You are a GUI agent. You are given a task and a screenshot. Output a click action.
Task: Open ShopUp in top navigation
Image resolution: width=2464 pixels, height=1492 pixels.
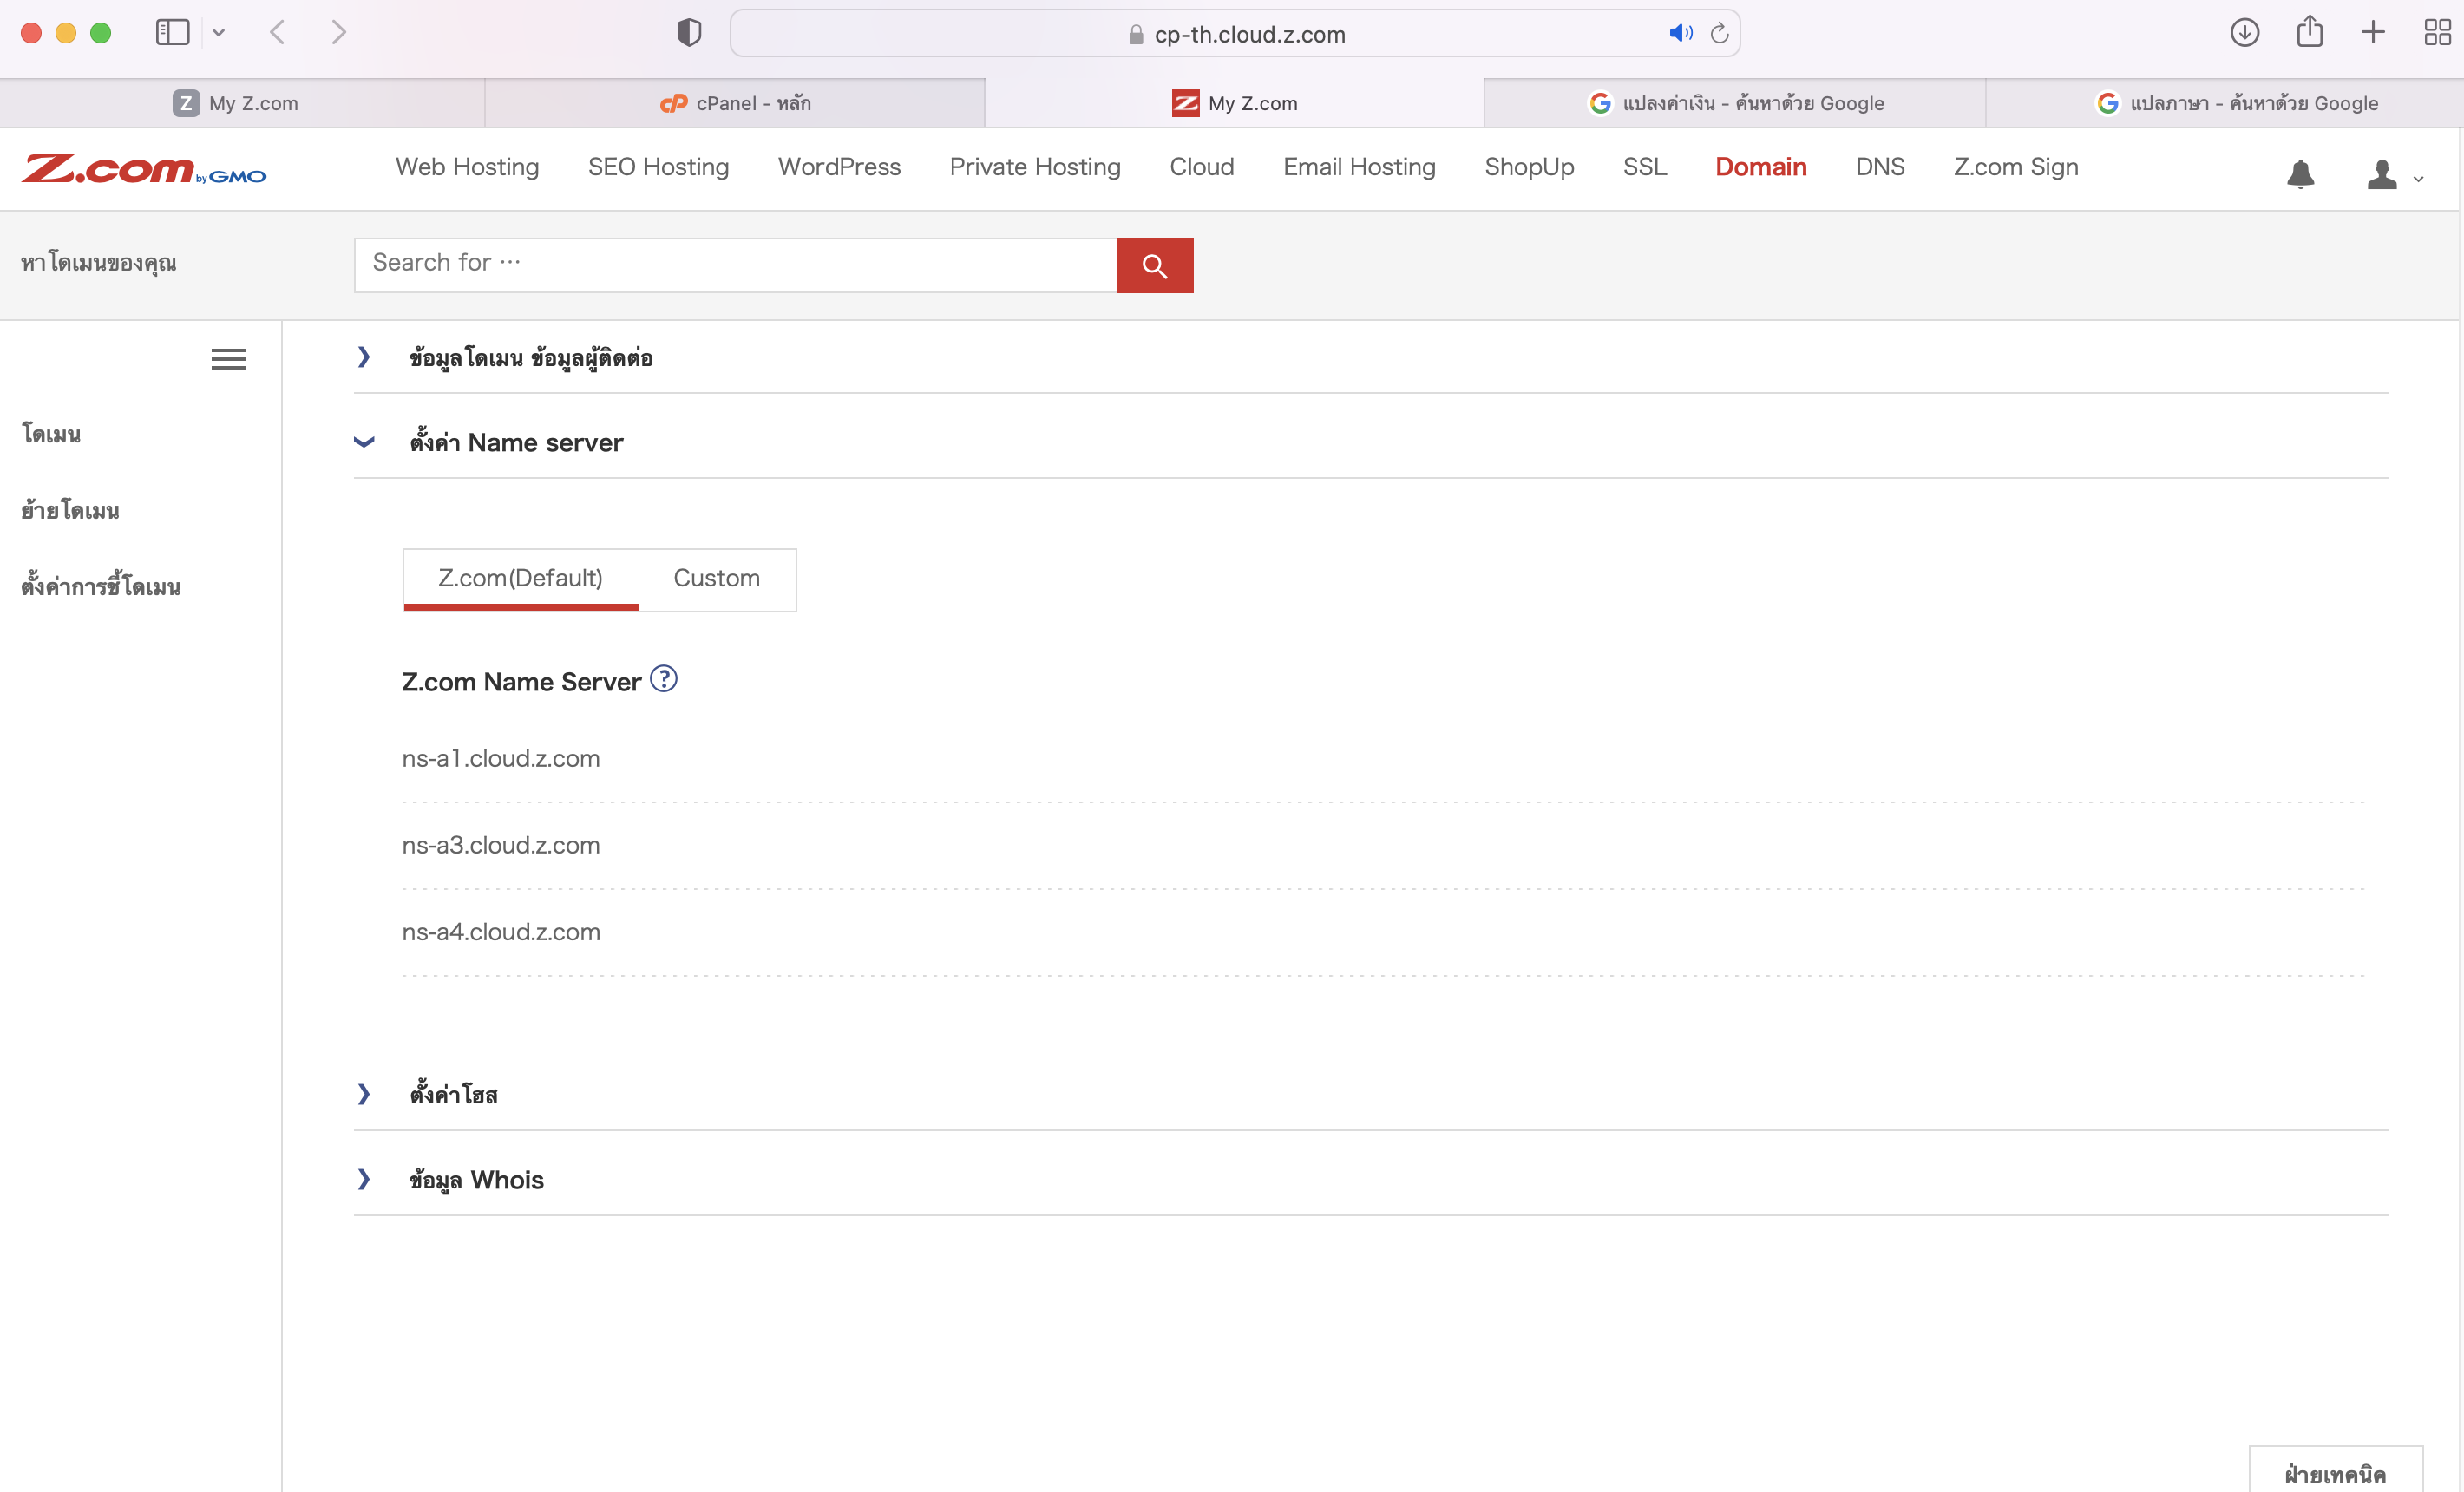click(1529, 167)
